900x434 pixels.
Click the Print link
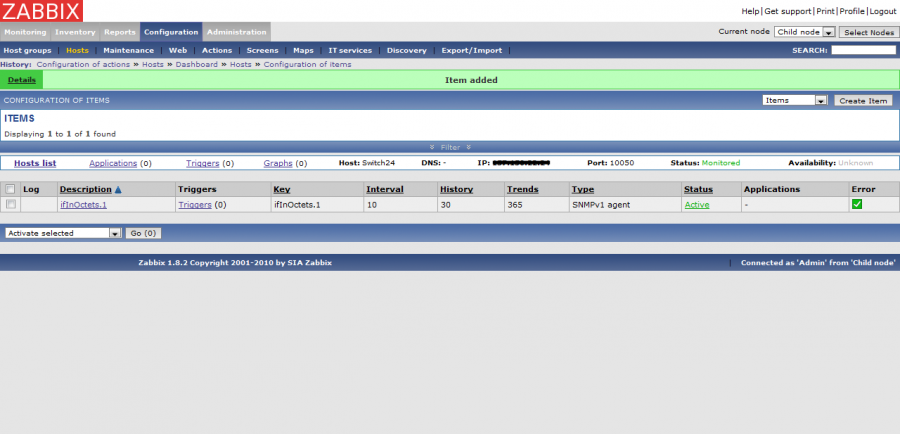point(825,11)
